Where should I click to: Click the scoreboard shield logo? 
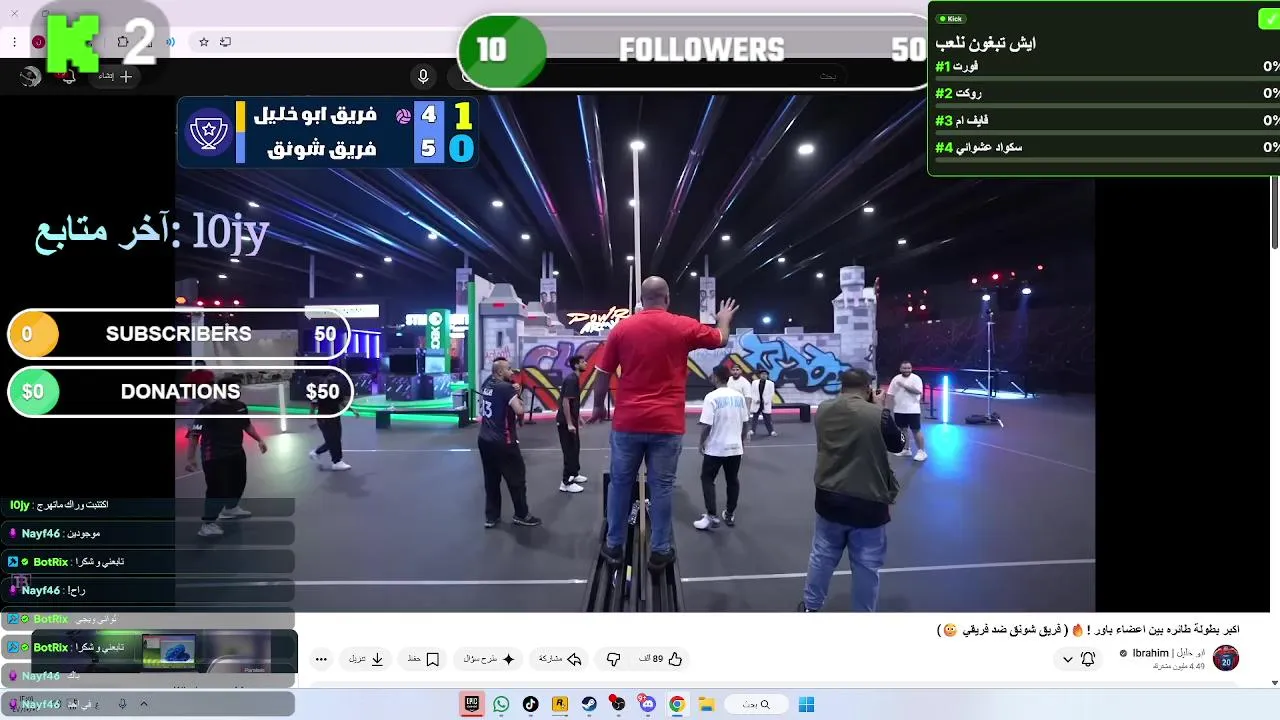click(x=208, y=132)
